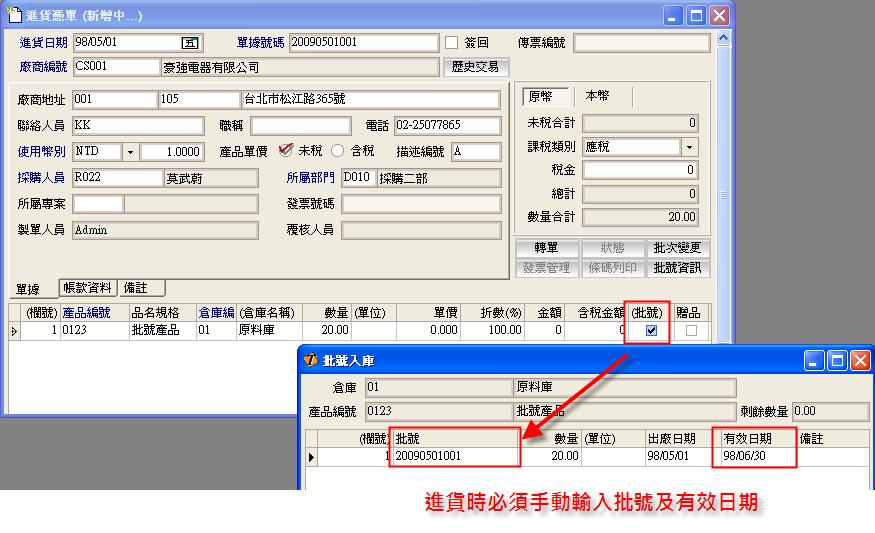Minimize the 進貨憑單 window
This screenshot has height=533, width=875.
(674, 15)
